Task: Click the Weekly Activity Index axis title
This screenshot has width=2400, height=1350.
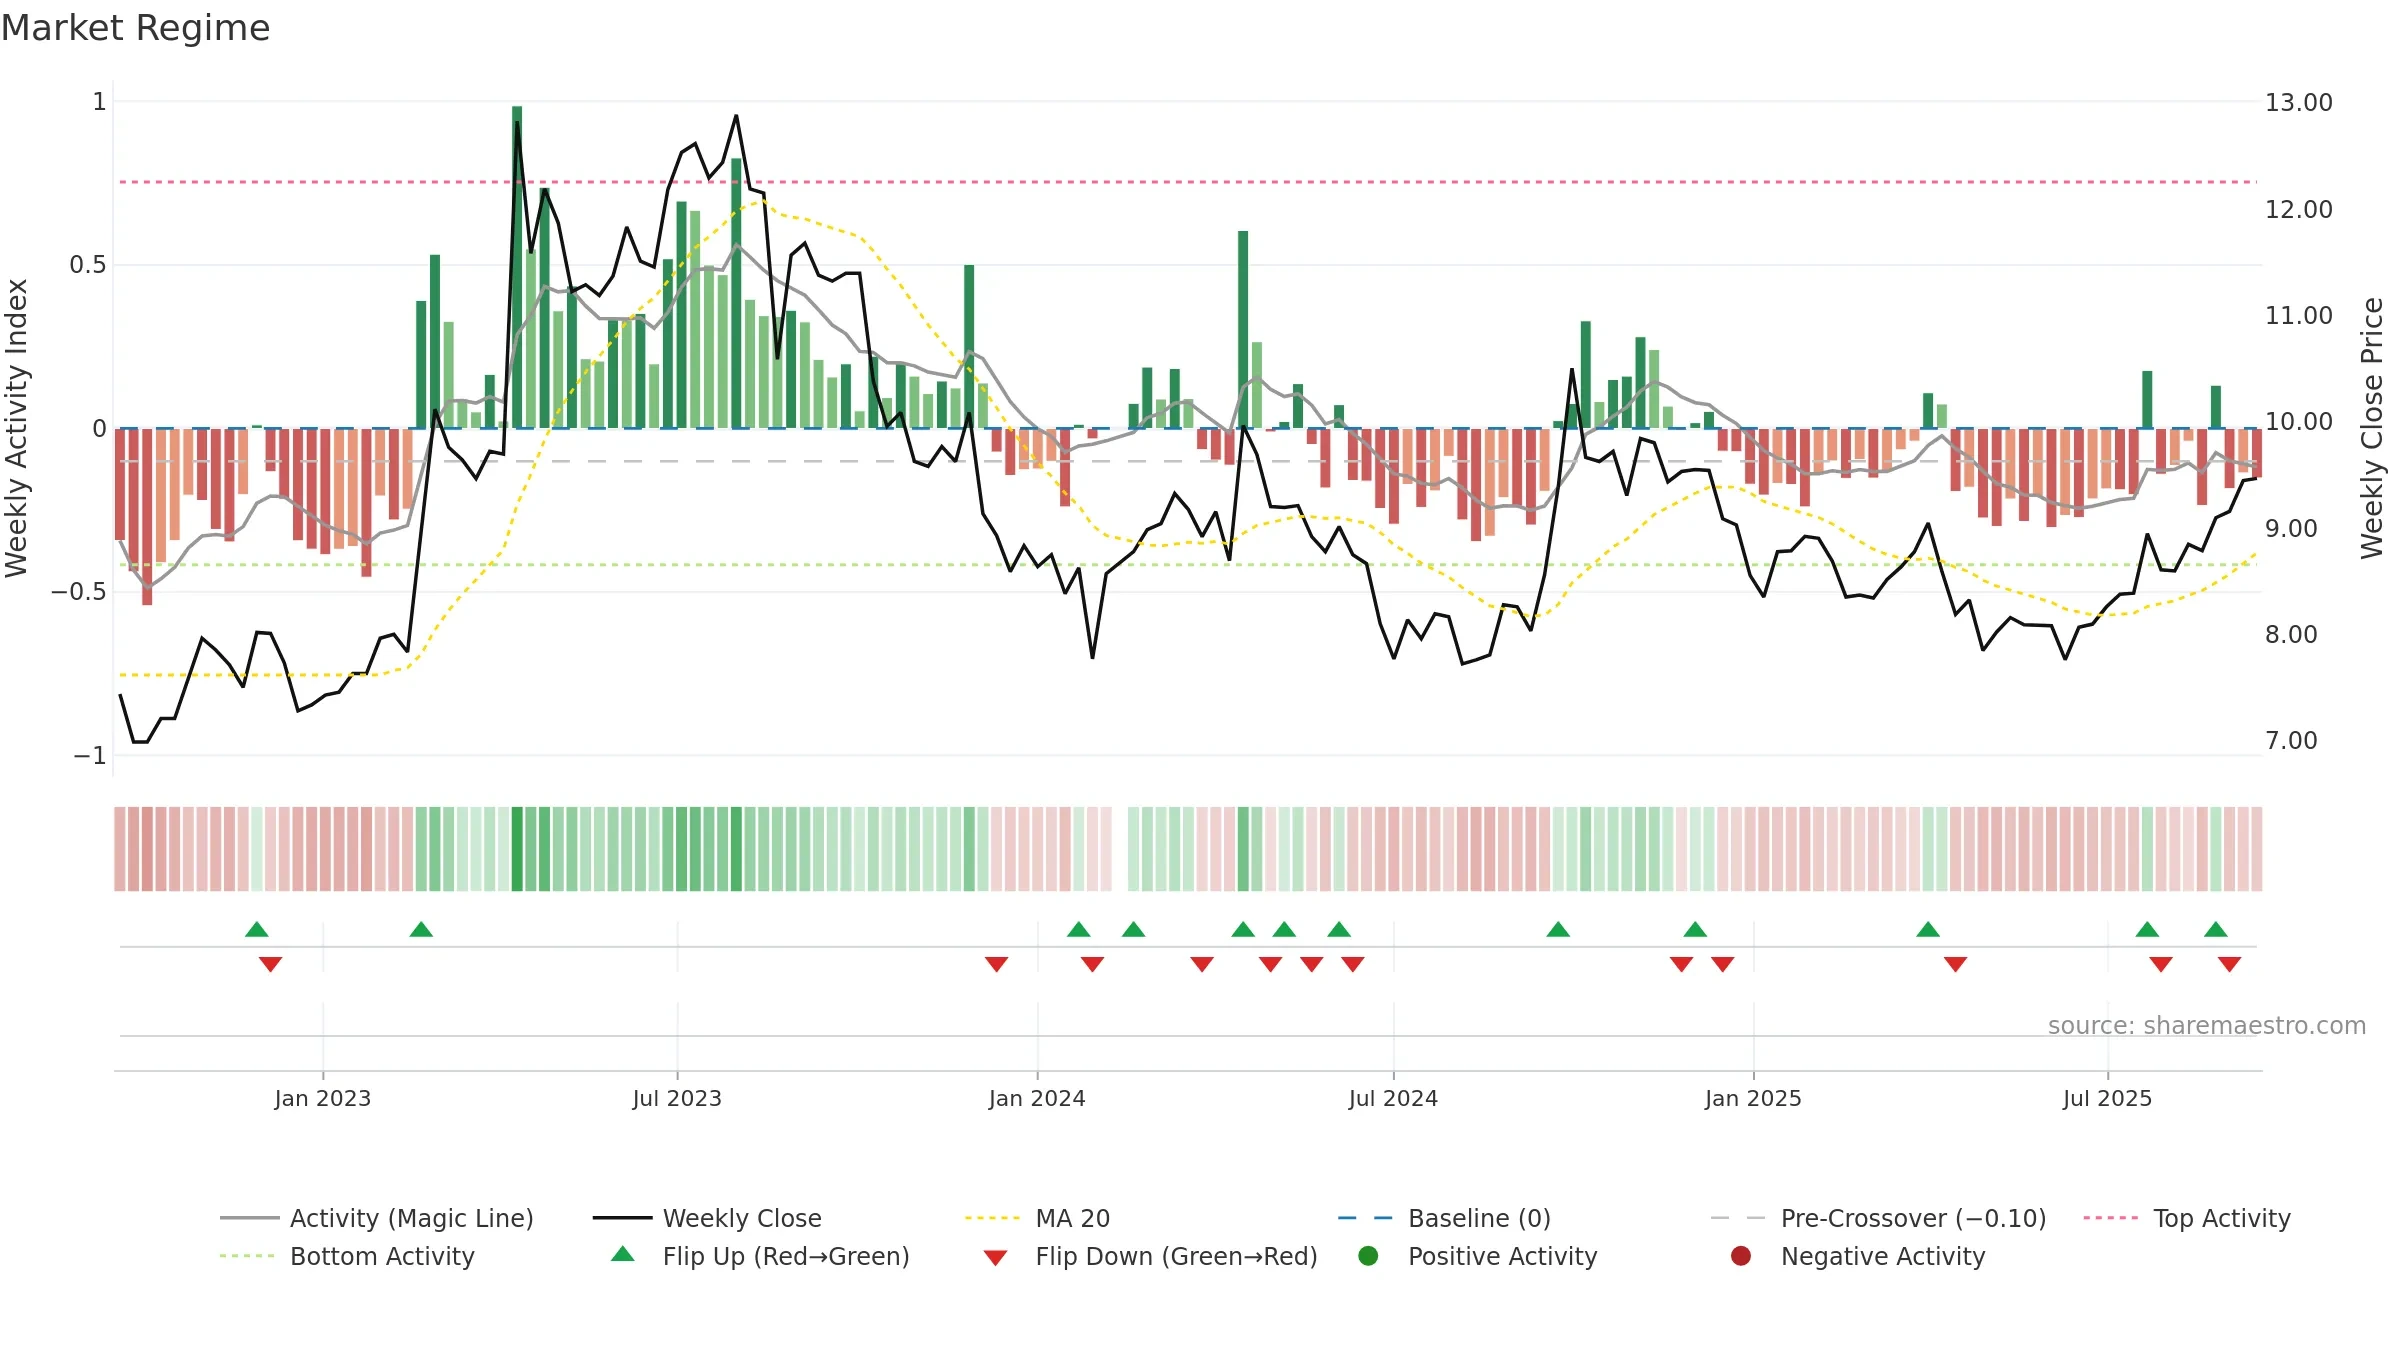Action: point(16,428)
